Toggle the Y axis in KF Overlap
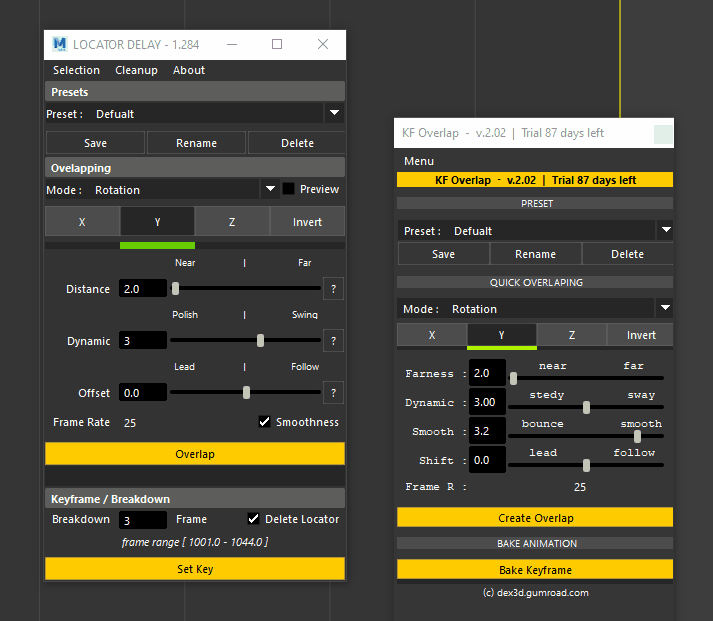The height and width of the screenshot is (621, 713). (502, 335)
